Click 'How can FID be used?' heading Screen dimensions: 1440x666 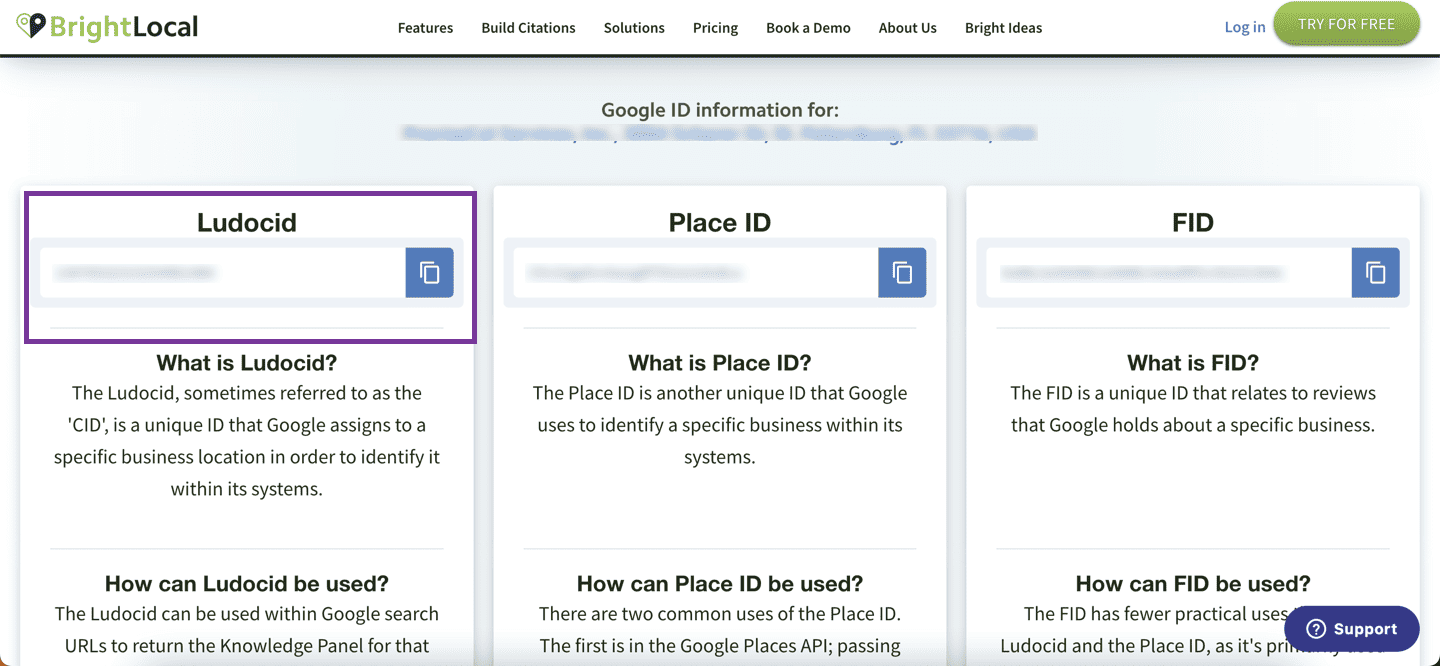(1193, 583)
